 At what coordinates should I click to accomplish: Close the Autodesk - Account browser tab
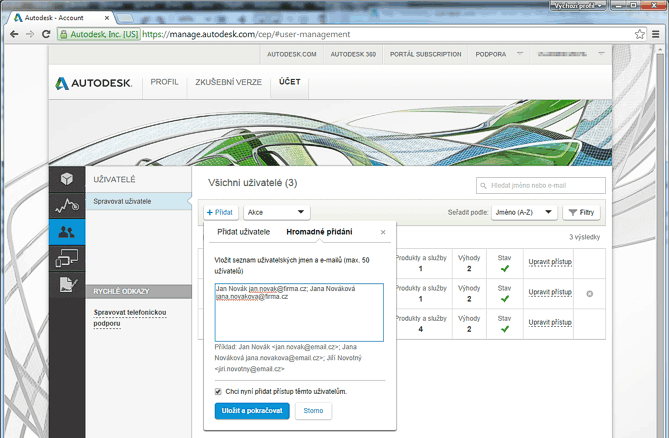tap(107, 18)
